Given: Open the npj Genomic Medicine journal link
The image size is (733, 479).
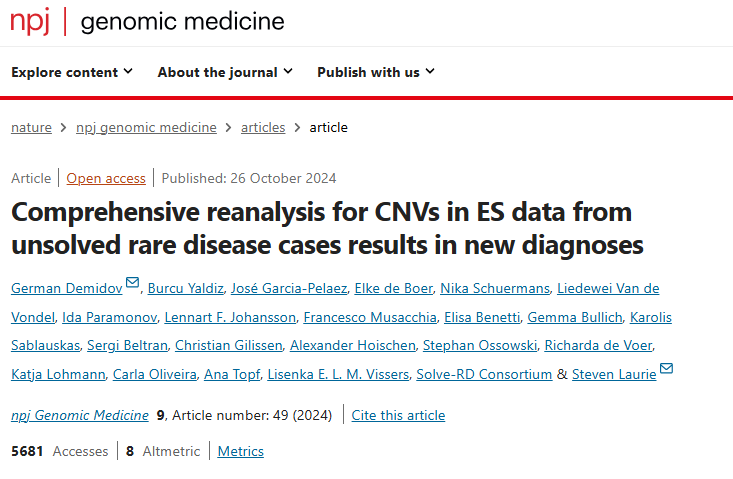Looking at the screenshot, I should click(79, 415).
